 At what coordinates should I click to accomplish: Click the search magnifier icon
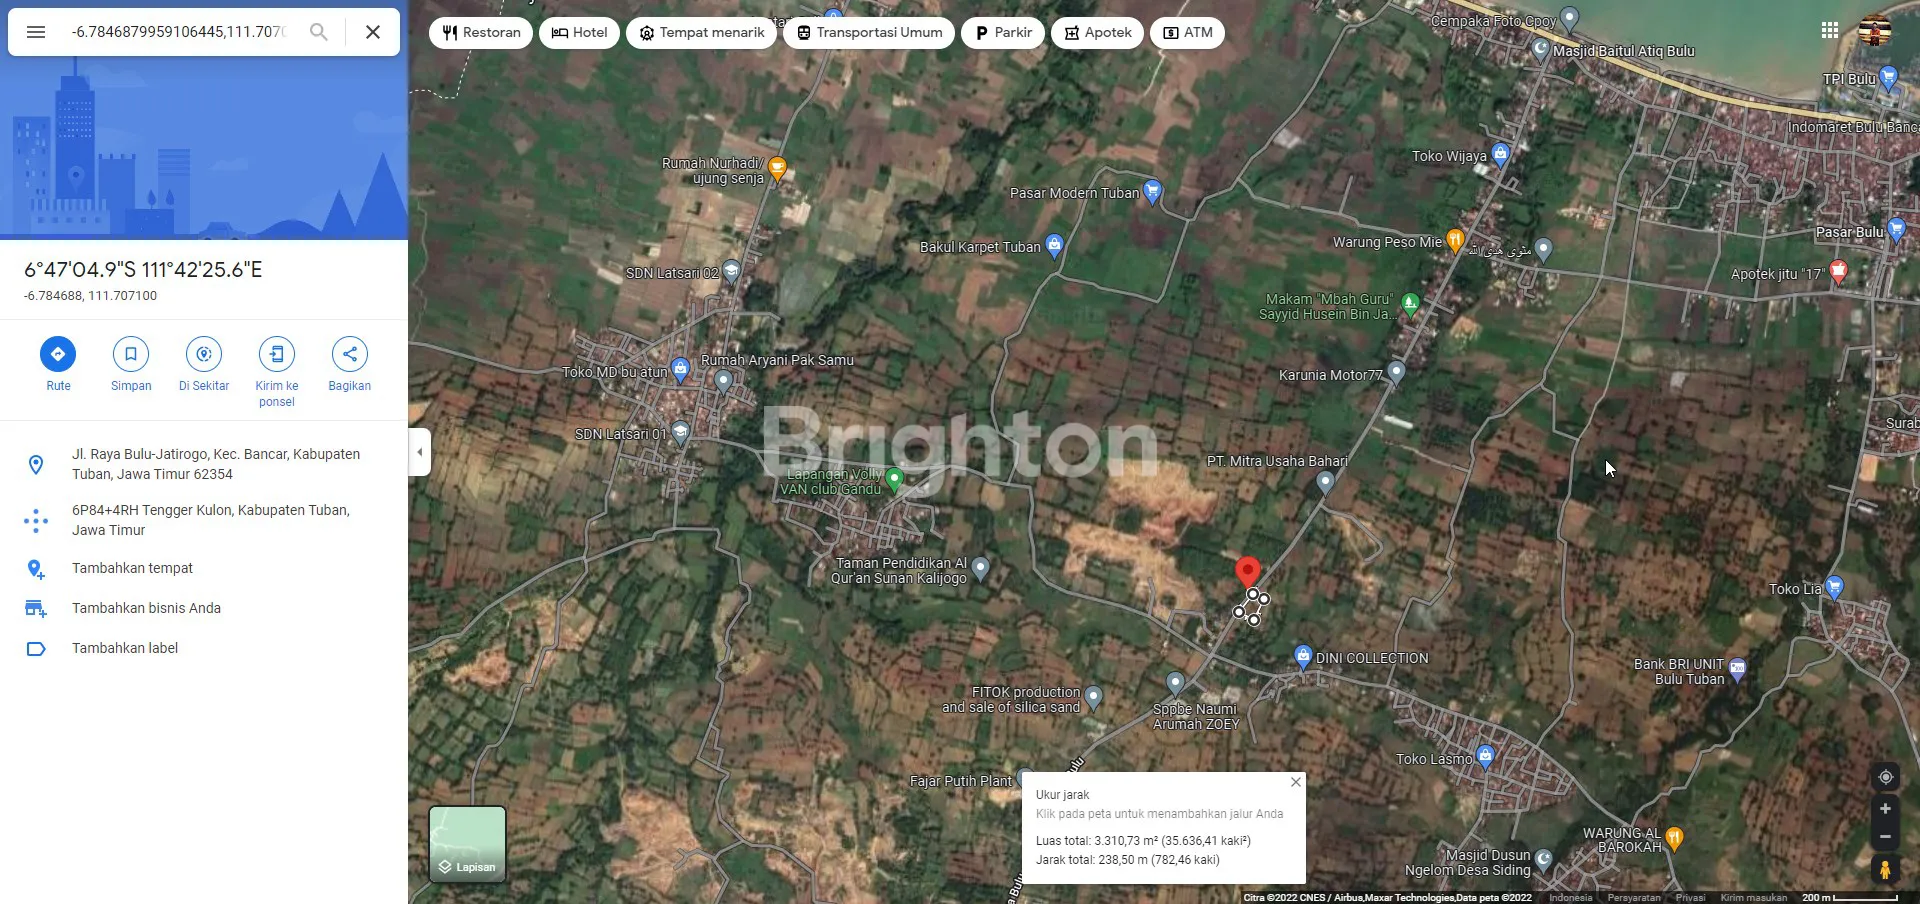click(x=318, y=32)
